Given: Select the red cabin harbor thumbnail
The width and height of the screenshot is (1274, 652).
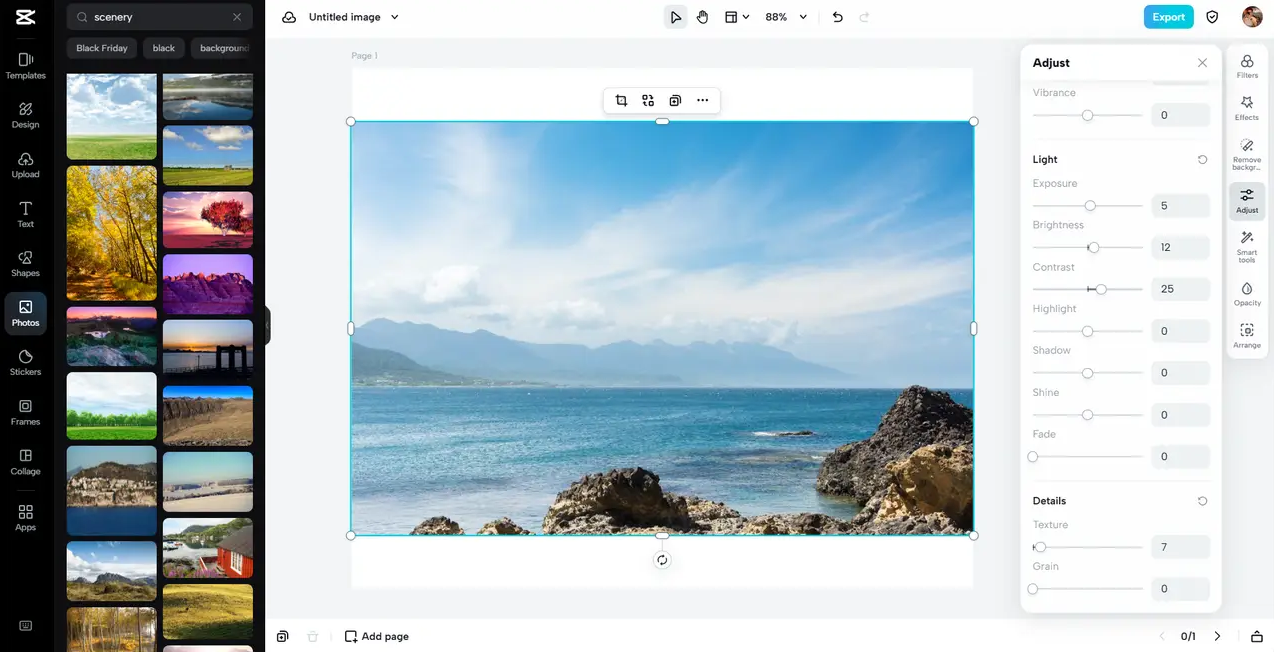Looking at the screenshot, I should click(x=208, y=548).
